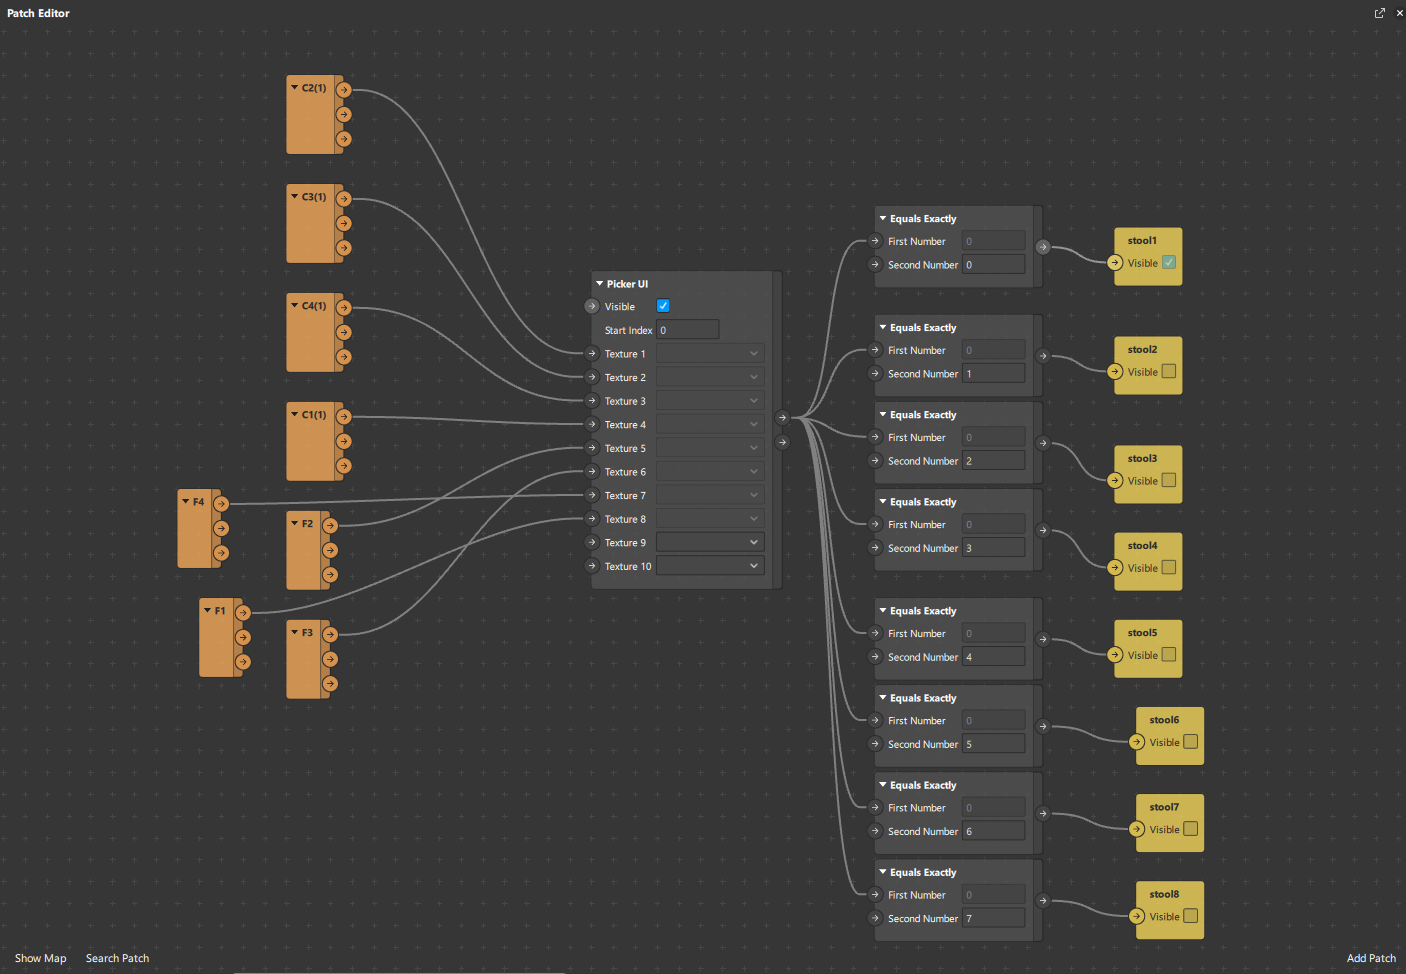Open the Texture 7 dropdown

710,495
